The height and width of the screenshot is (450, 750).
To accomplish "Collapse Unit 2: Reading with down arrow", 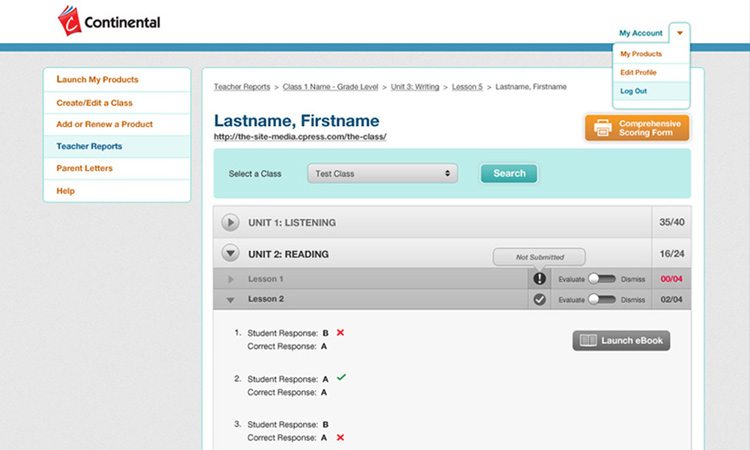I will (230, 253).
